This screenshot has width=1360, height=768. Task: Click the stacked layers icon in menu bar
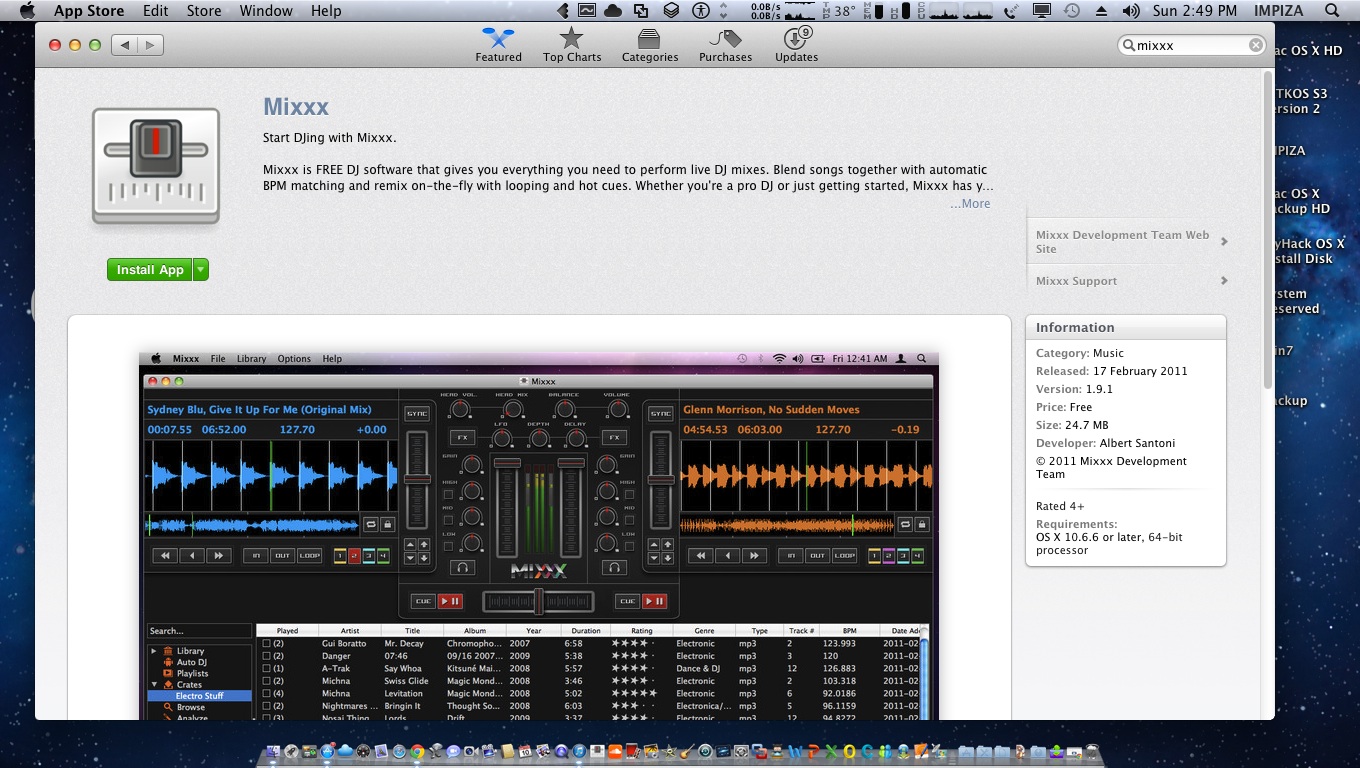(x=671, y=11)
